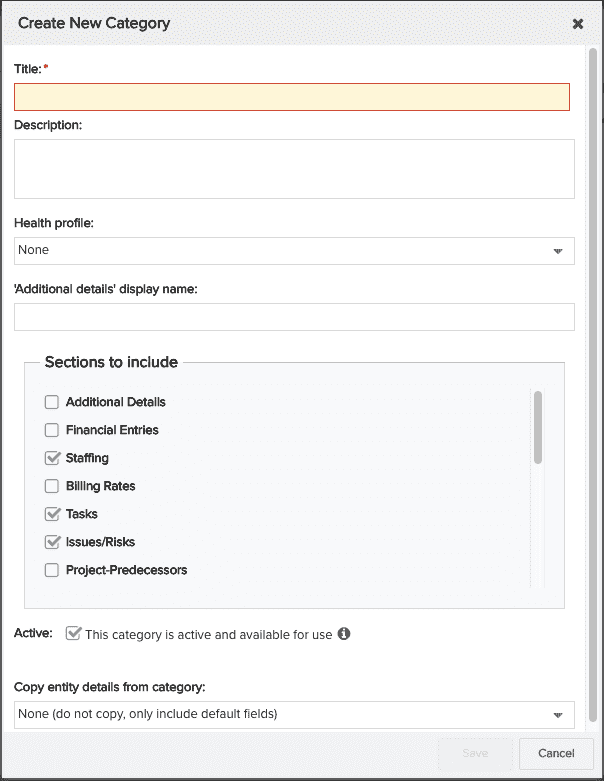Image resolution: width=604 pixels, height=781 pixels.
Task: Click the info icon beside the Active checkbox
Action: (344, 634)
